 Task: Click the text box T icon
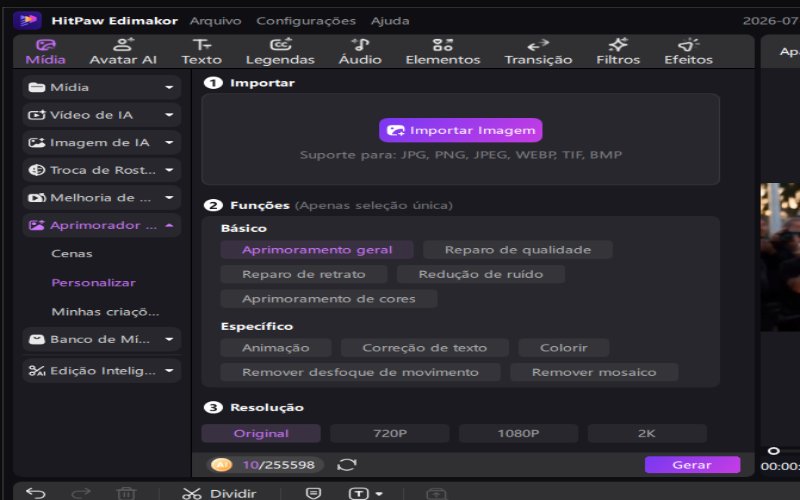(x=358, y=493)
